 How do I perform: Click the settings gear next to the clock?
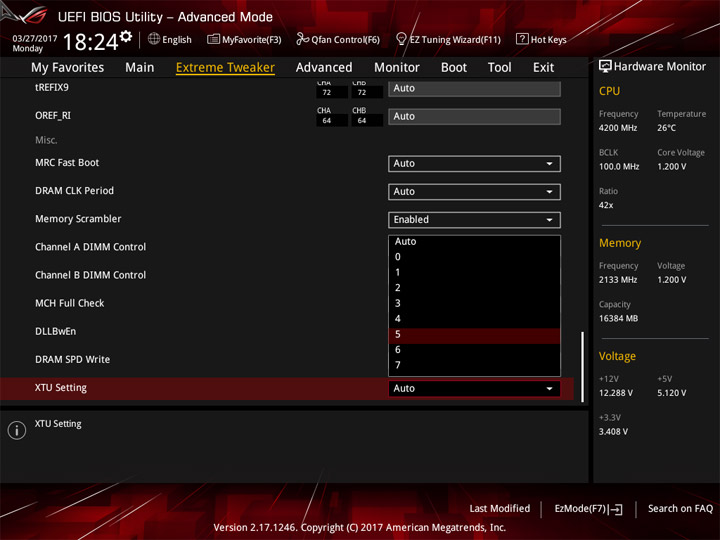[x=126, y=36]
